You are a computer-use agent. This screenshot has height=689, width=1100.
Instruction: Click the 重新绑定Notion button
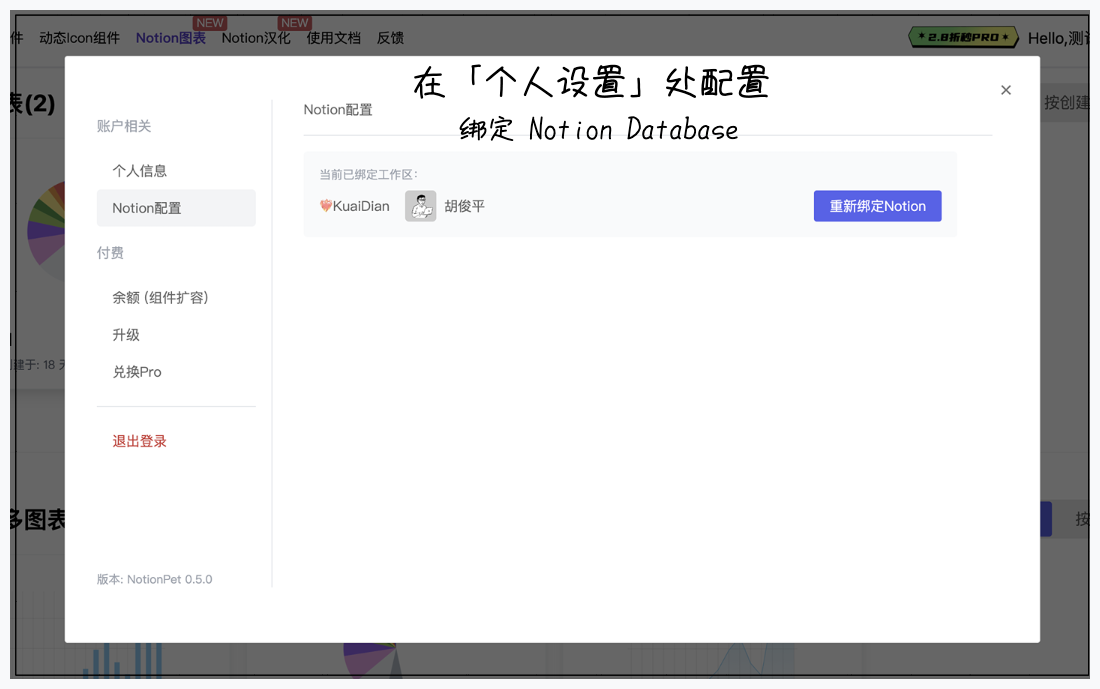coord(877,206)
